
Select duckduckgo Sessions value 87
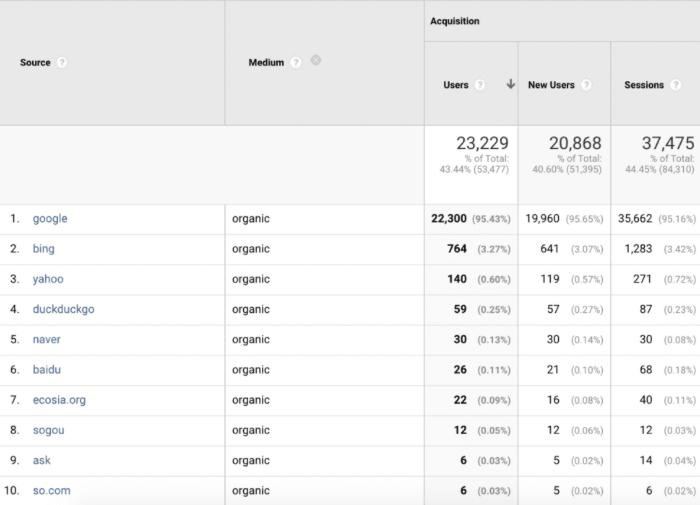coord(646,309)
